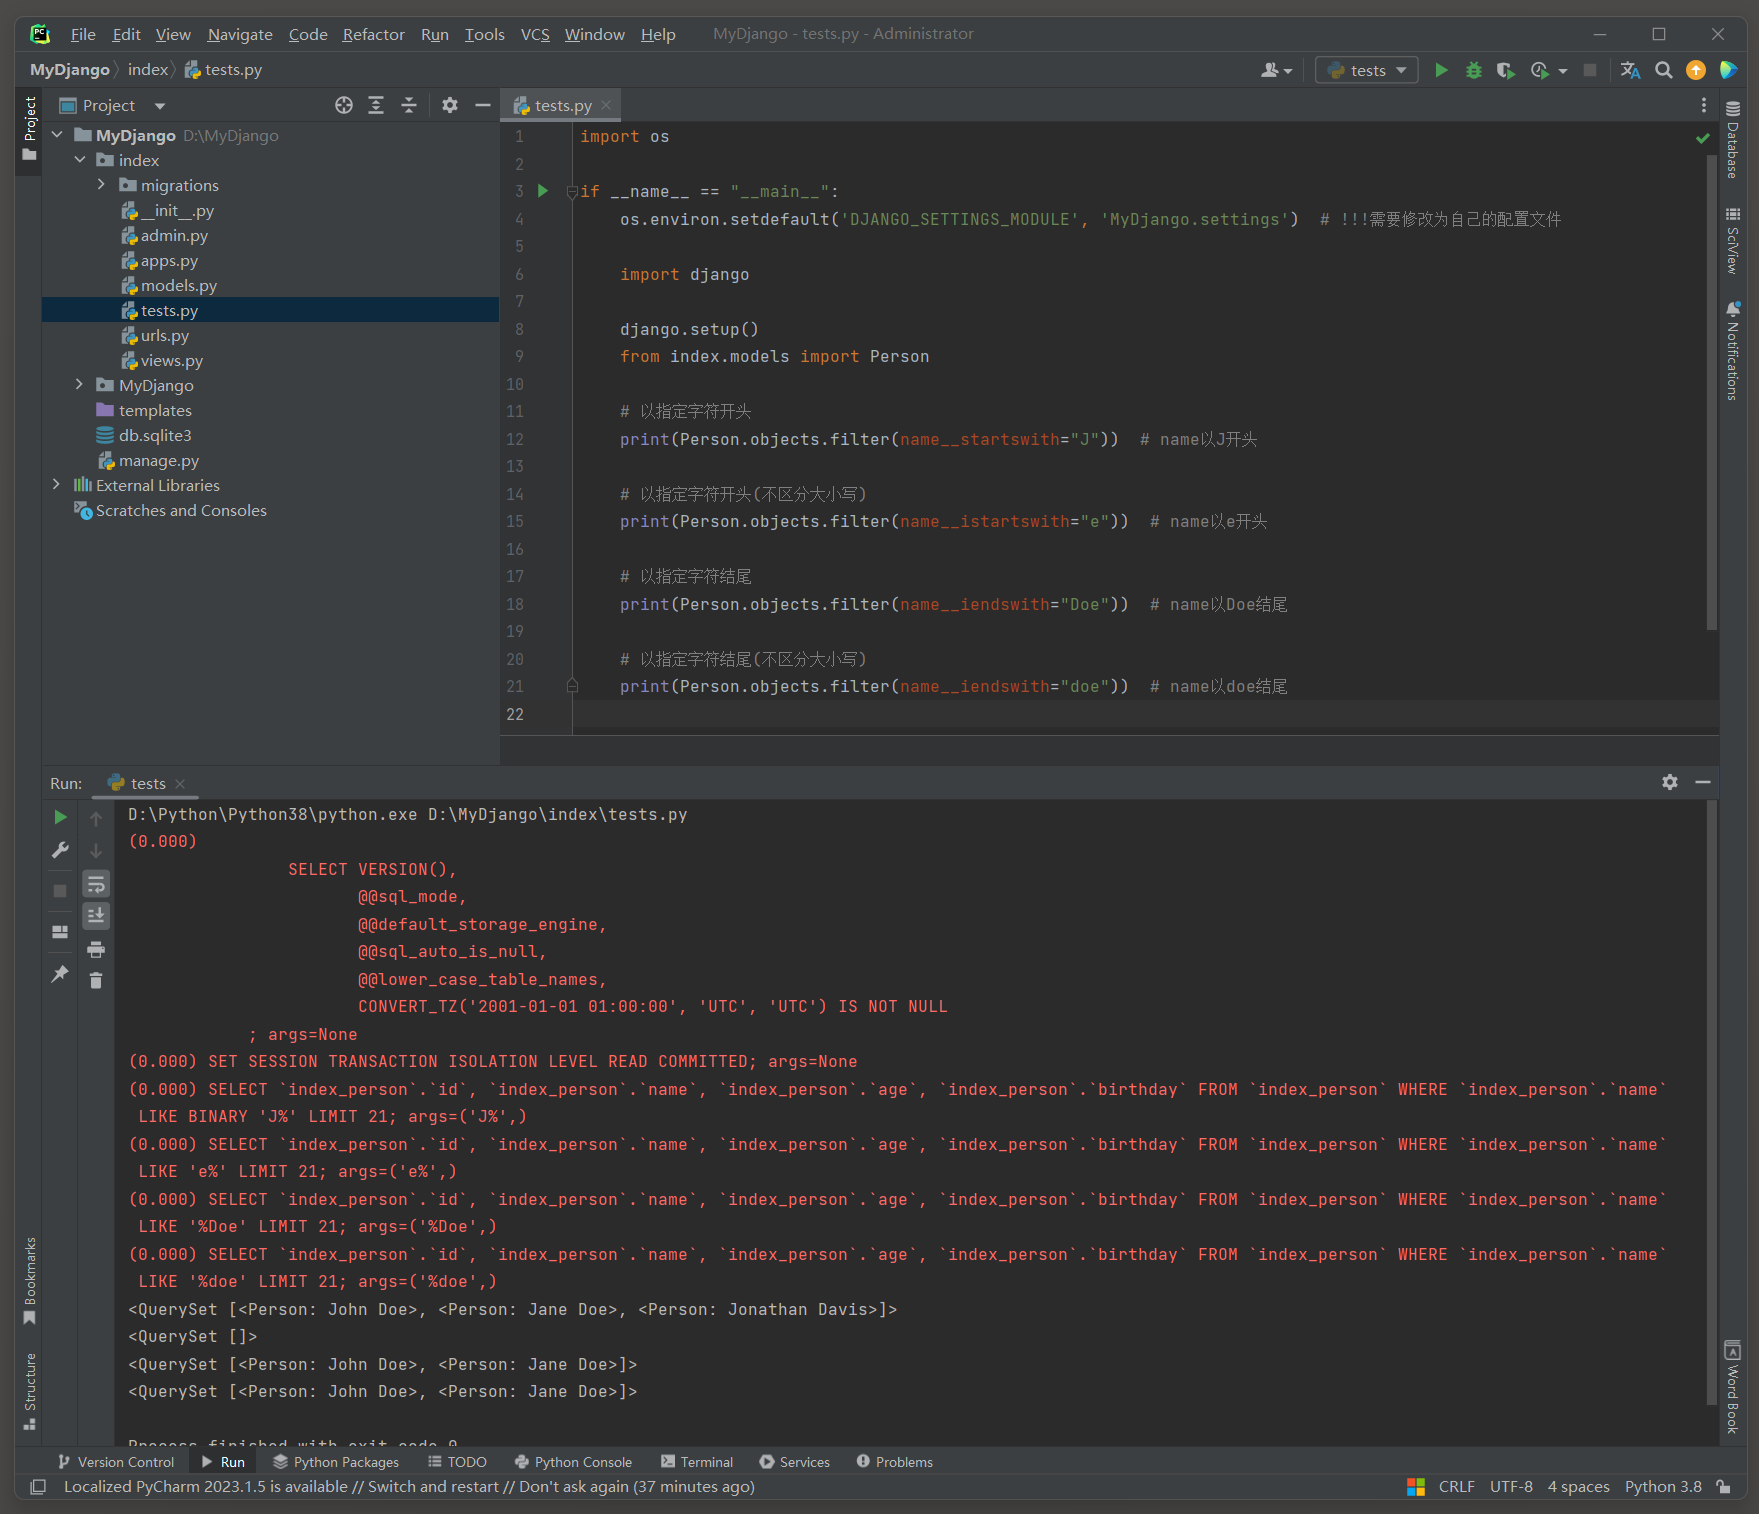Open the Database side panel
Screen dimensions: 1759x1514
(1733, 139)
